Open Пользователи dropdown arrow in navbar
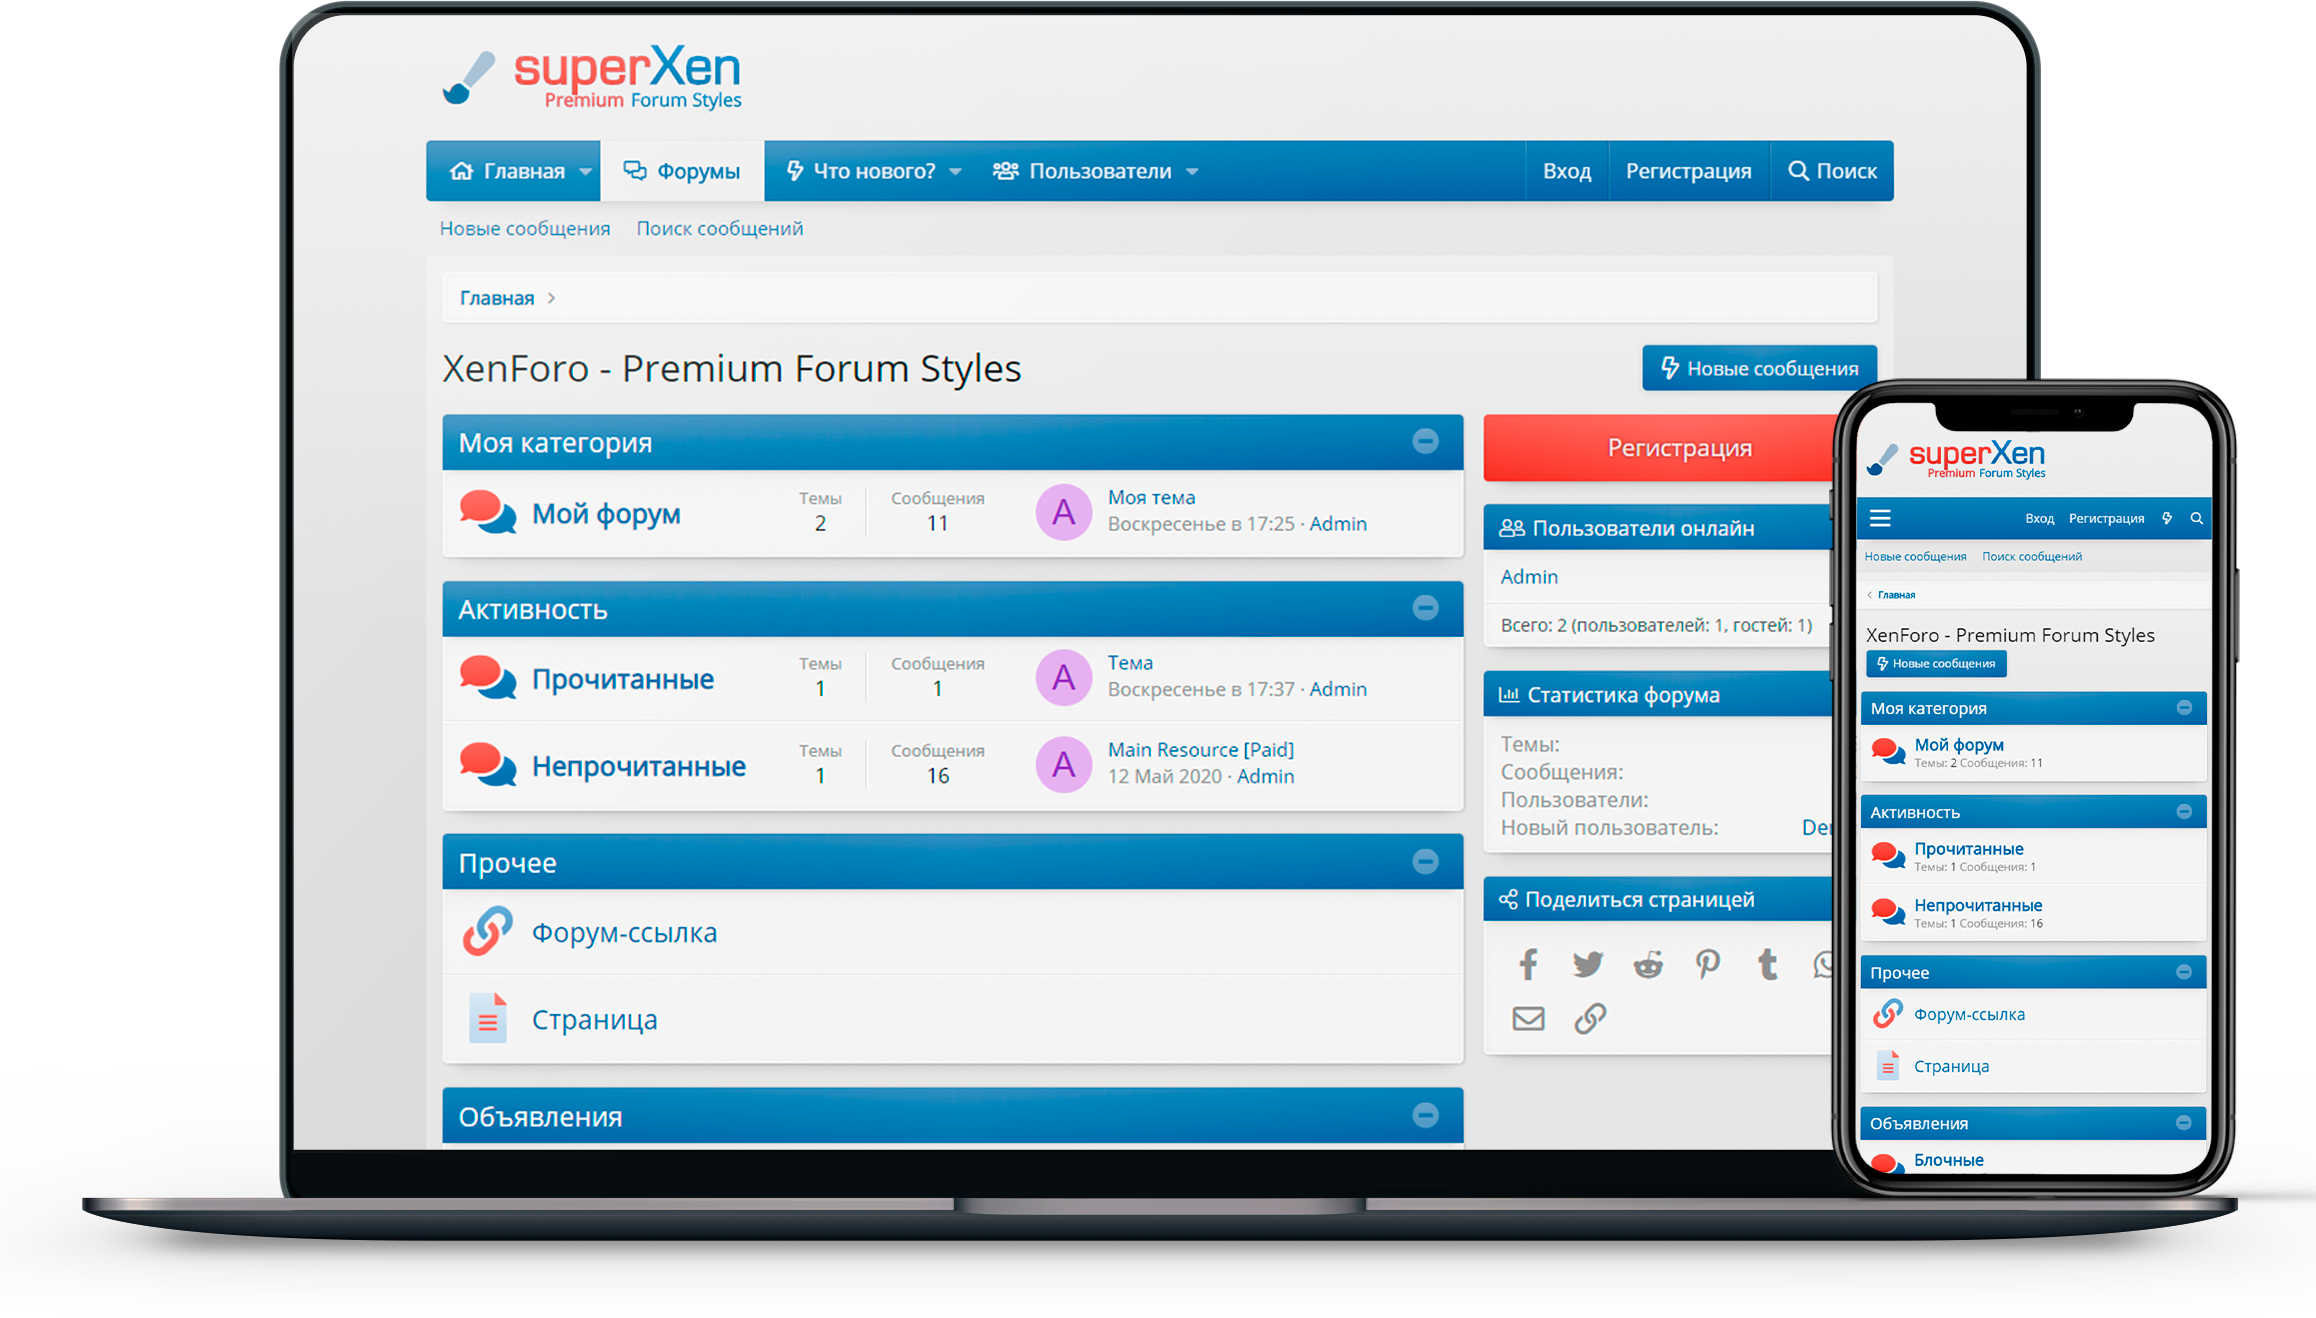This screenshot has width=2316, height=1318. (1192, 172)
